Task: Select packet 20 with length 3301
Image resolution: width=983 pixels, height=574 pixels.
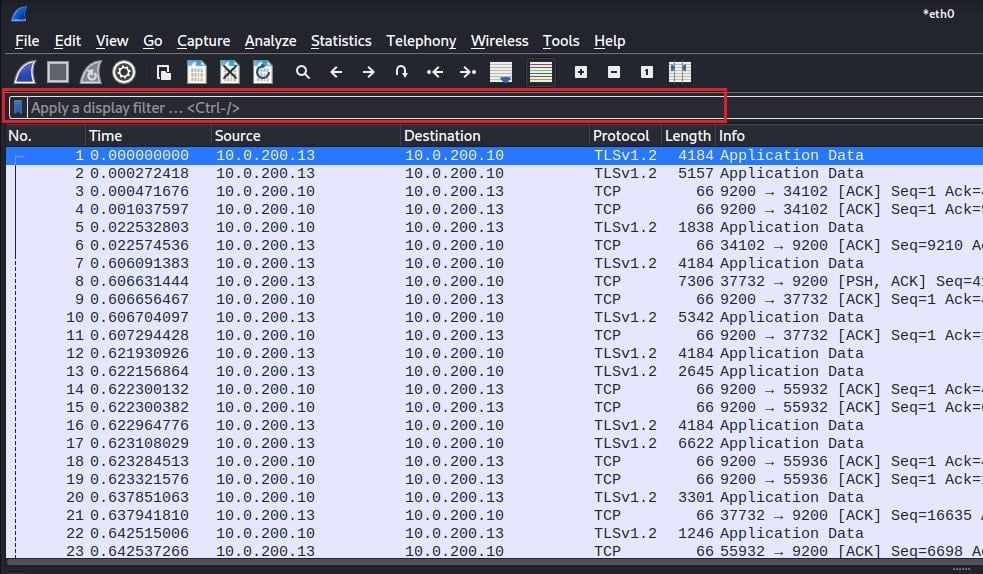Action: [495, 498]
